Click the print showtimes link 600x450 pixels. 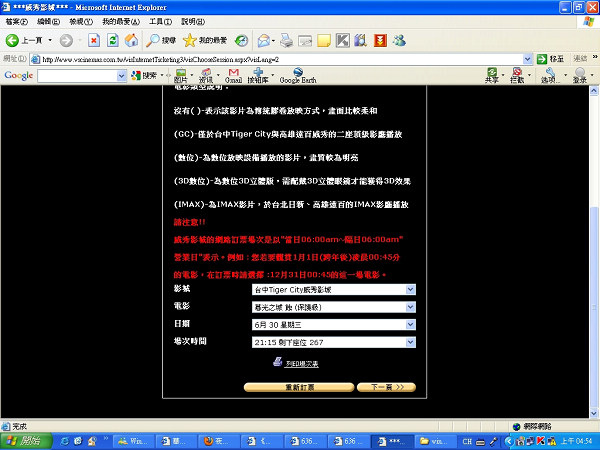pyautogui.click(x=301, y=364)
